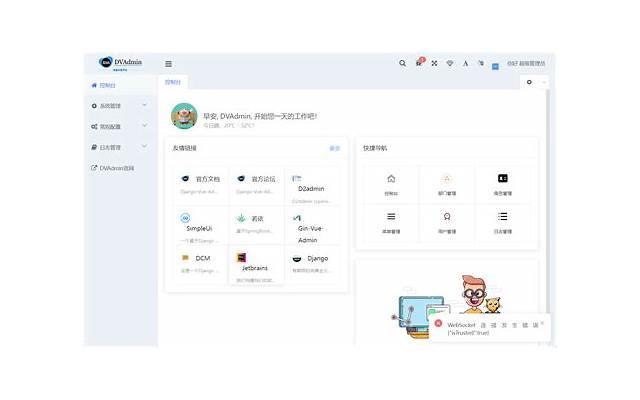Switch to the open page tab below the hamburger icon

tap(173, 82)
